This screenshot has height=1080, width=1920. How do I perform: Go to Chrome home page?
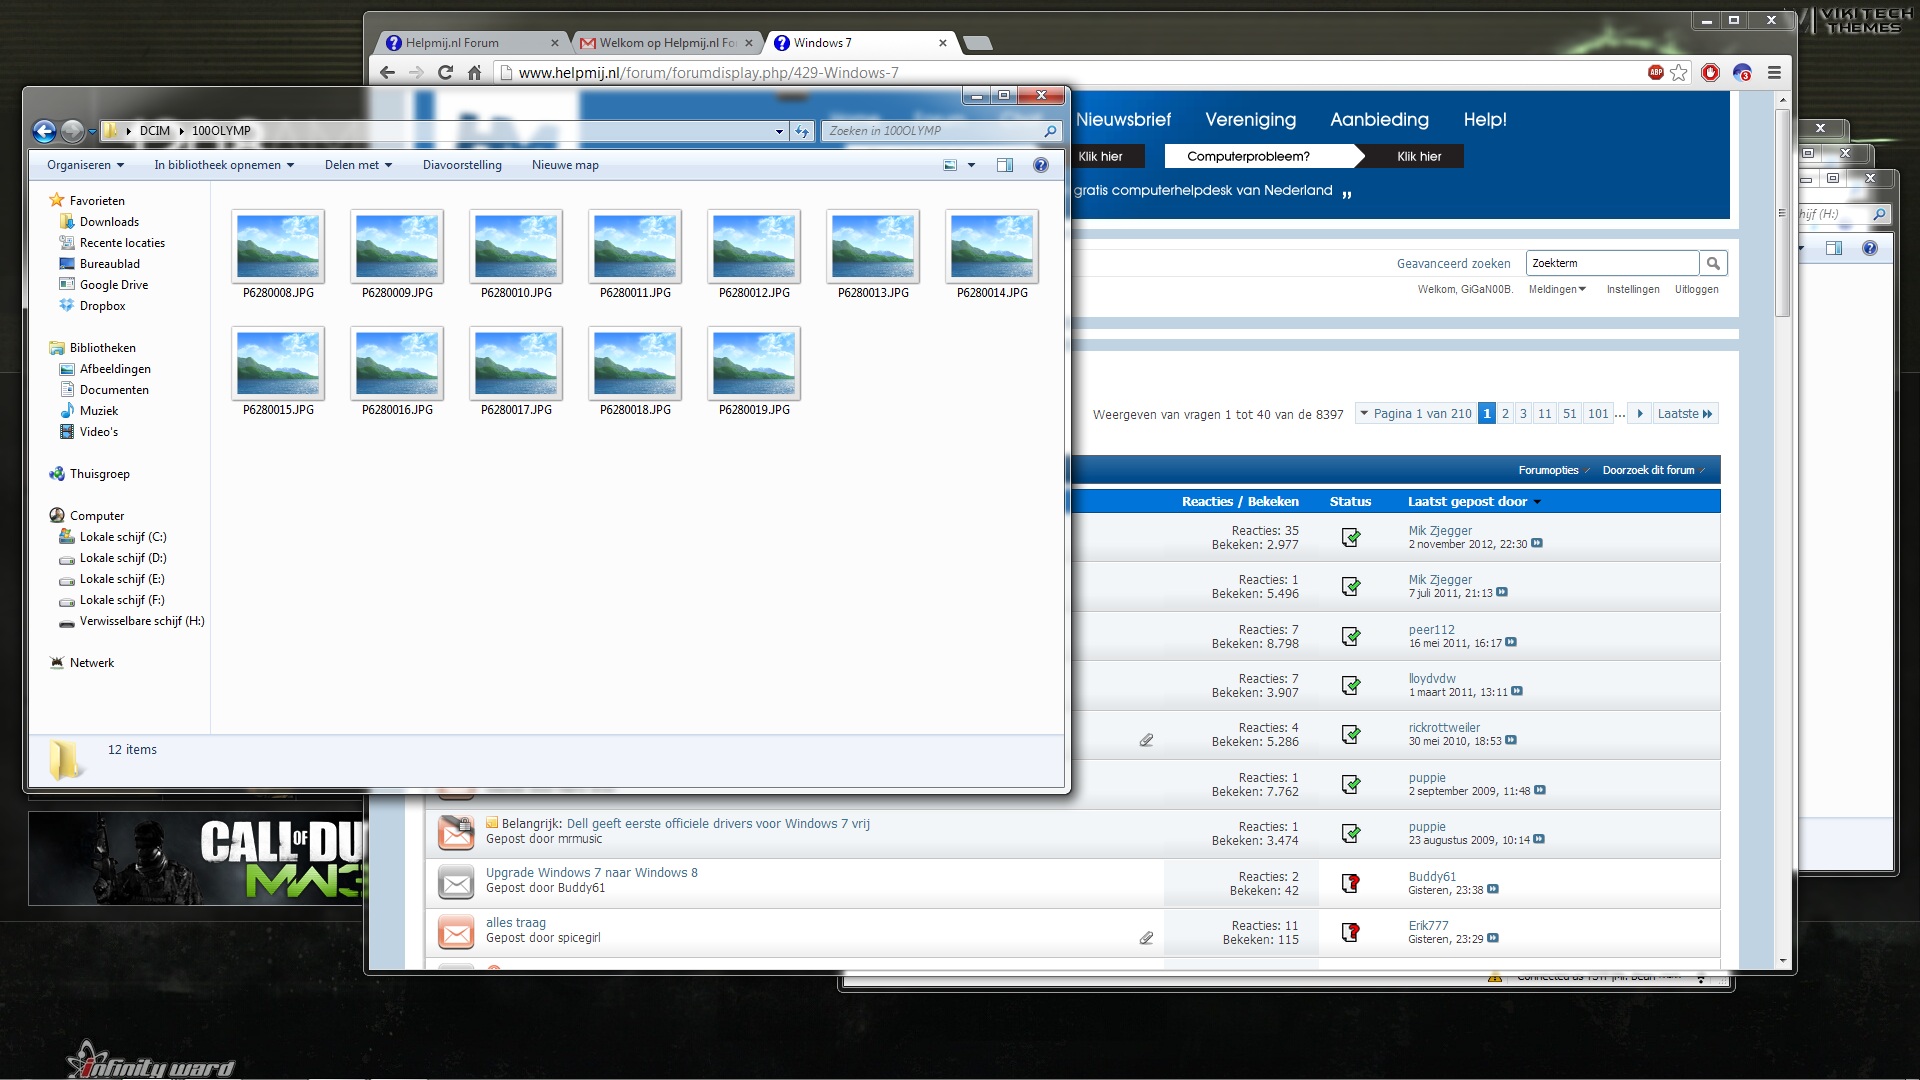475,72
